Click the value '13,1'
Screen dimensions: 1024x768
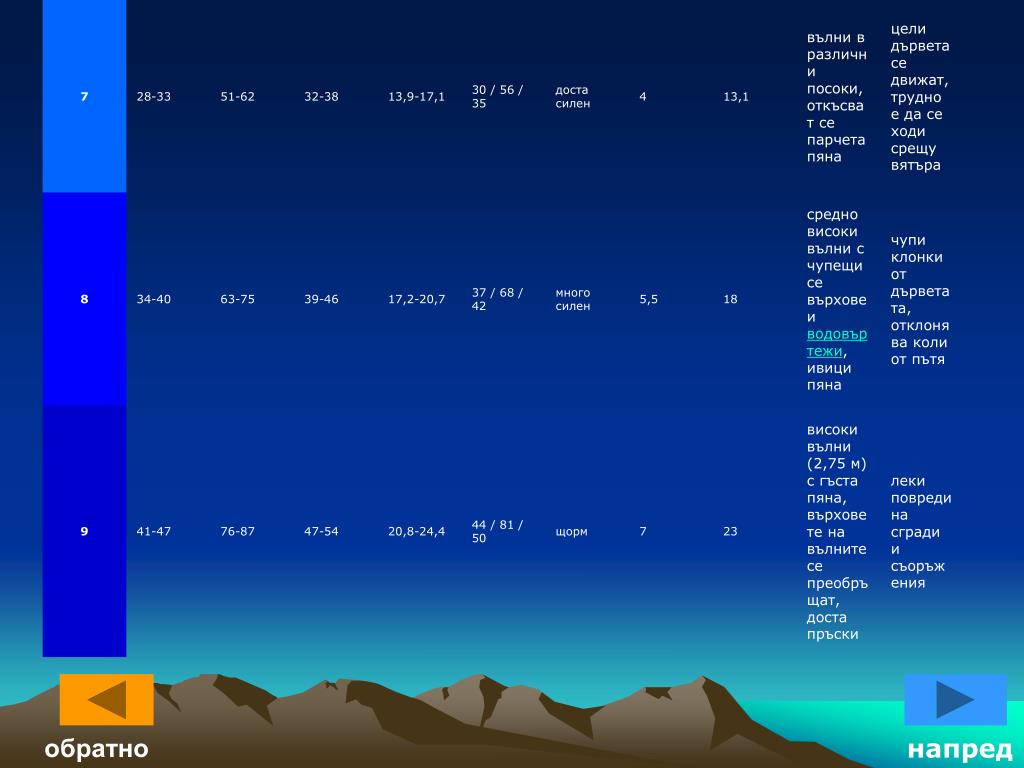point(736,97)
